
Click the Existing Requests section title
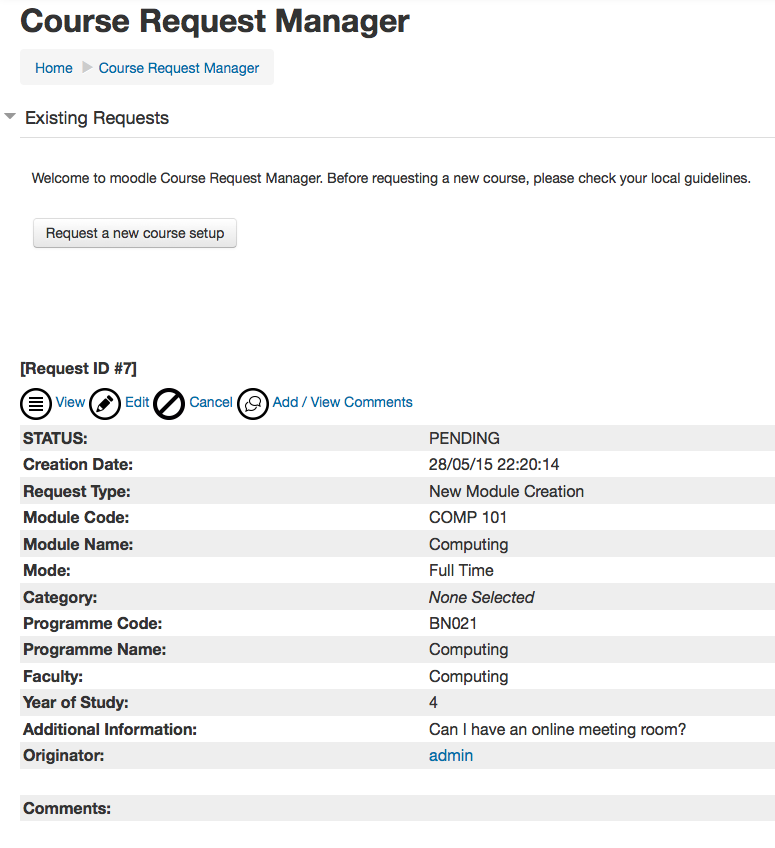coord(97,118)
